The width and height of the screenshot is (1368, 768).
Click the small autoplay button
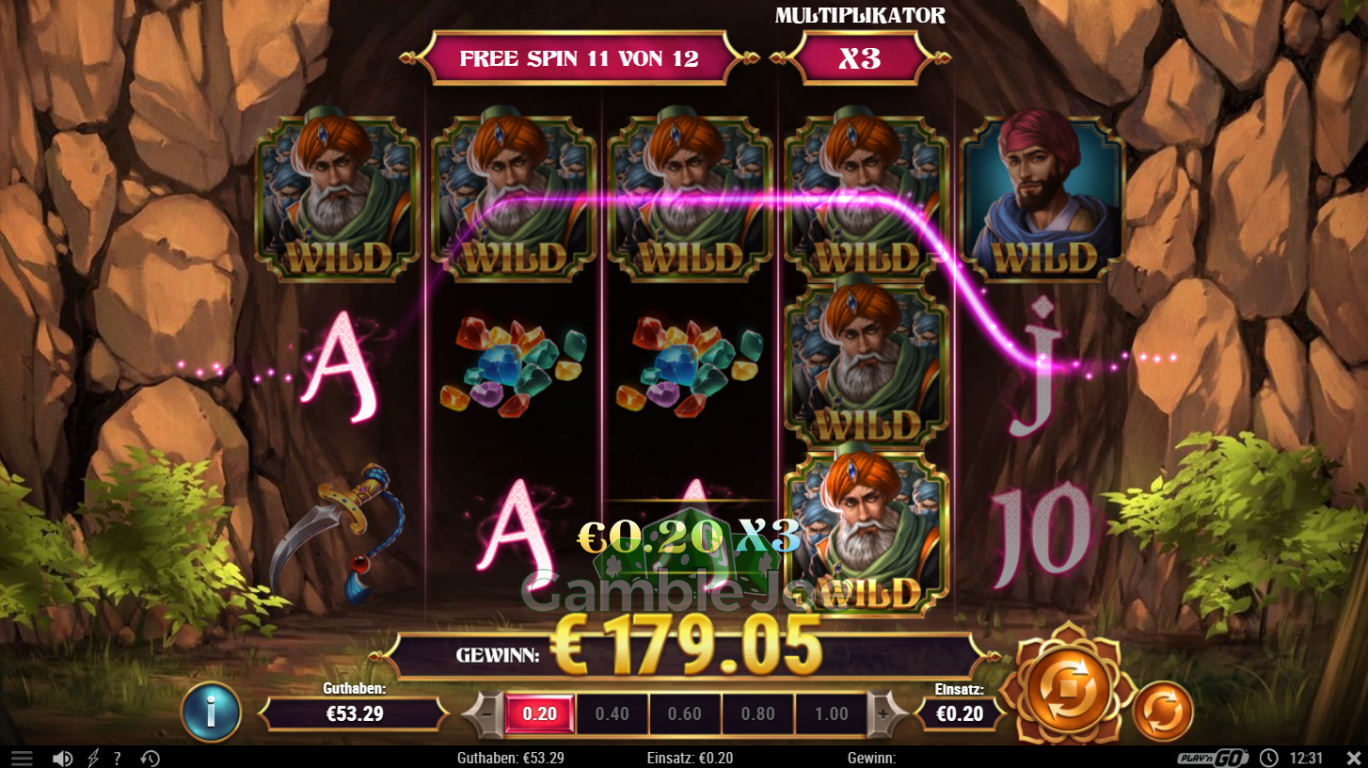click(1163, 711)
